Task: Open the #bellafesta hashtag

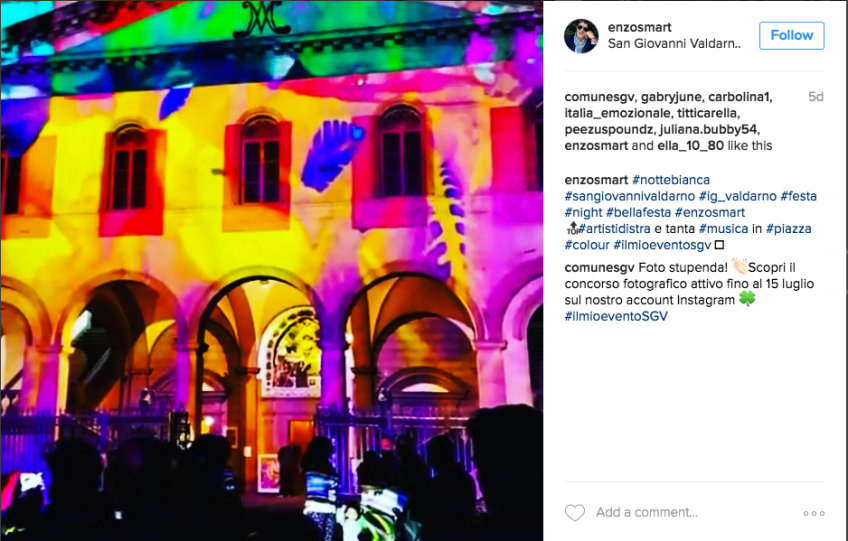Action: pyautogui.click(x=638, y=212)
